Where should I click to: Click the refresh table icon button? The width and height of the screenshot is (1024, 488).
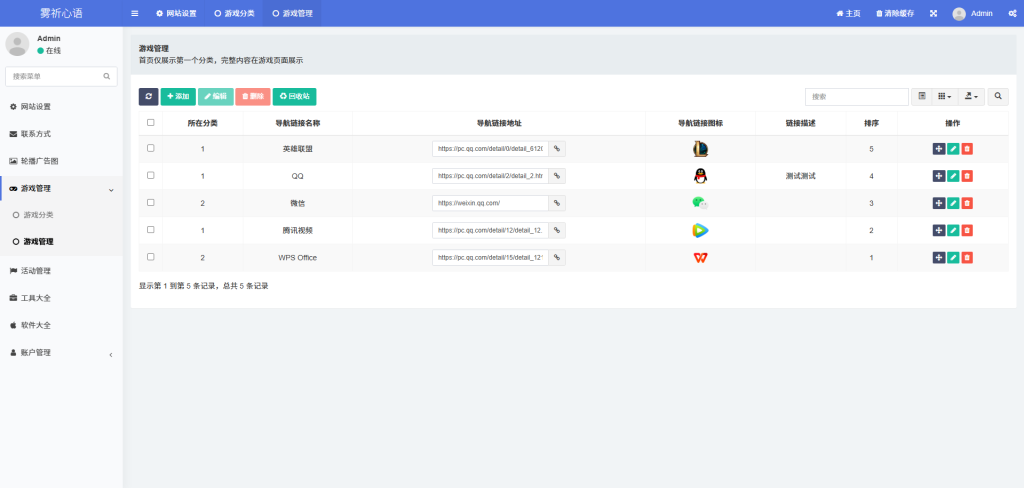click(x=148, y=97)
